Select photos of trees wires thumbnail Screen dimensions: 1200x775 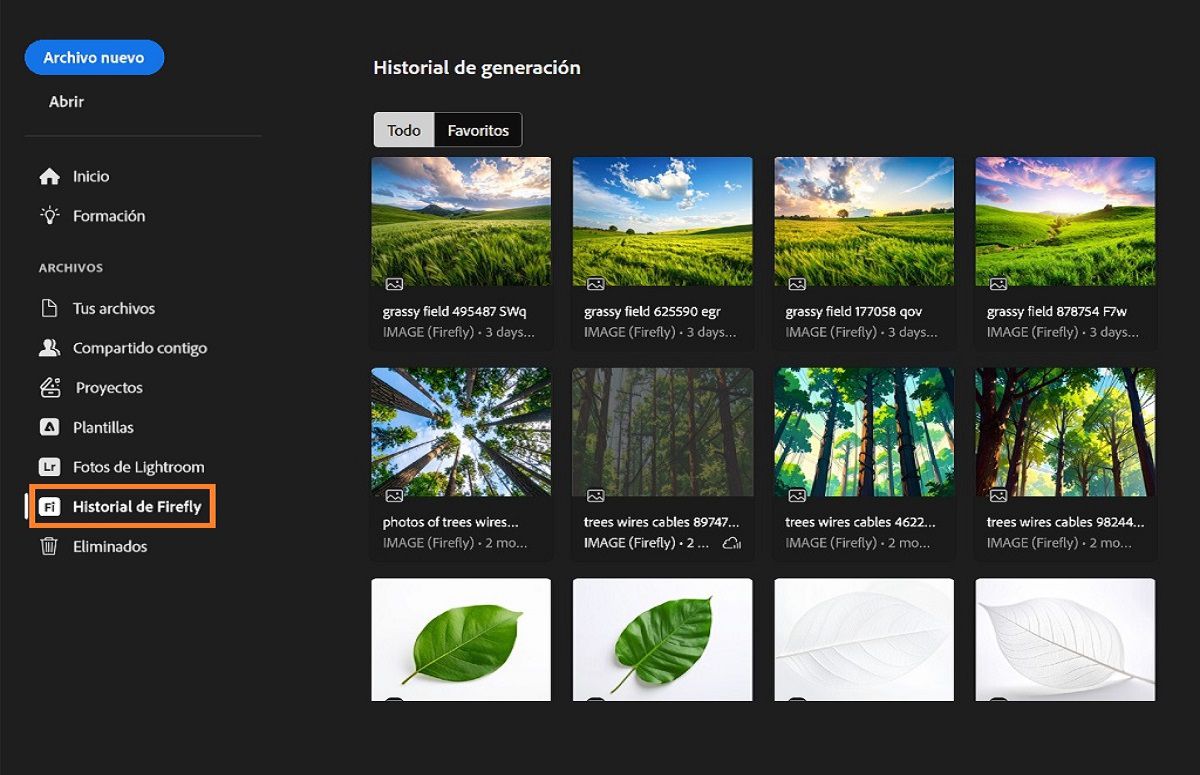[x=461, y=432]
